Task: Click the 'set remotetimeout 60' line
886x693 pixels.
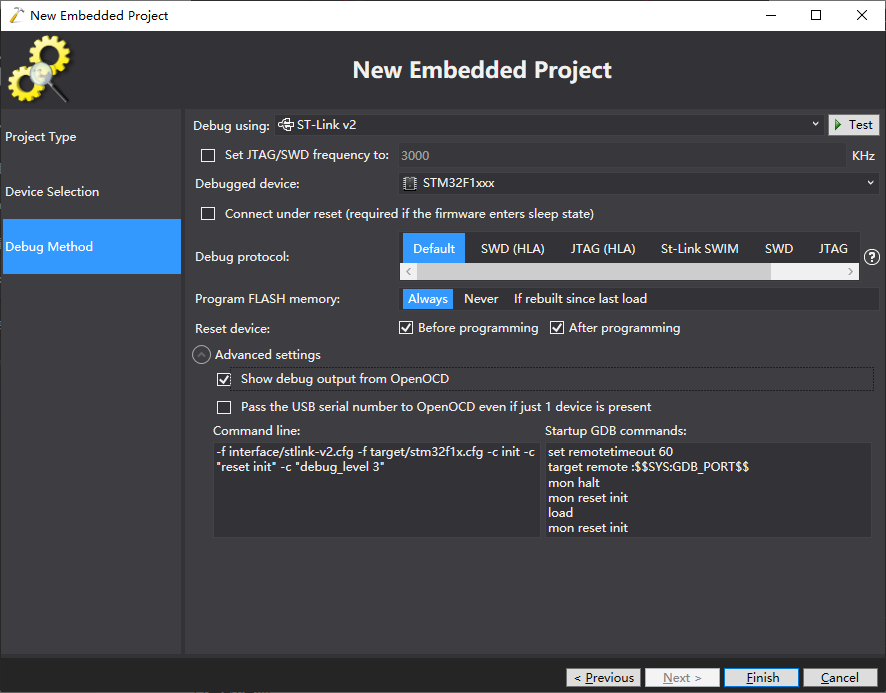Action: click(610, 452)
